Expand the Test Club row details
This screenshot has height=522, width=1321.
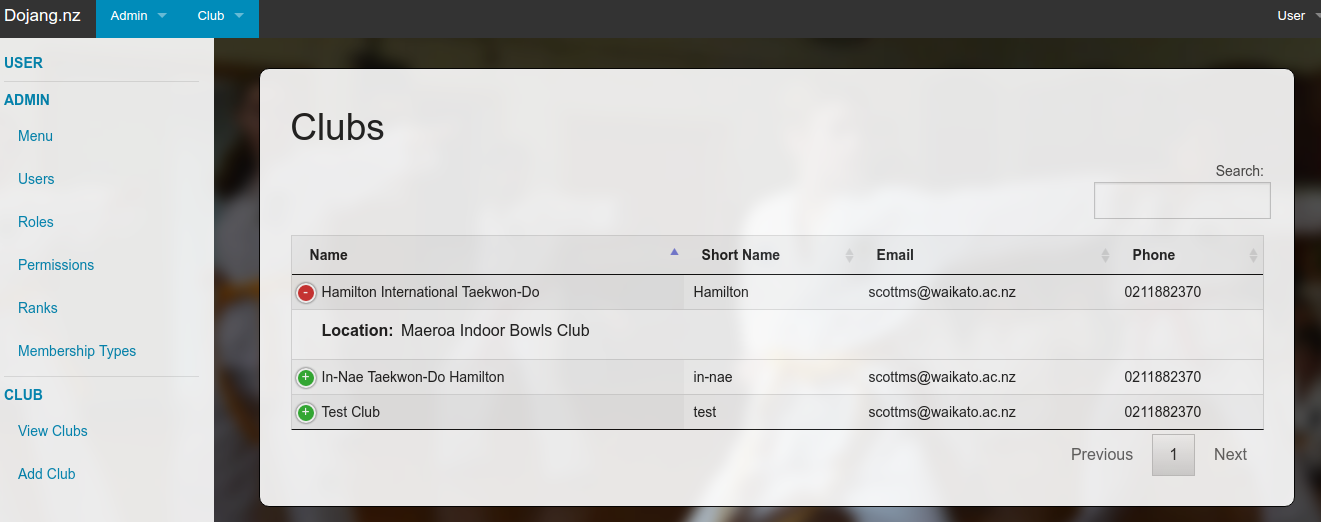[x=306, y=412]
